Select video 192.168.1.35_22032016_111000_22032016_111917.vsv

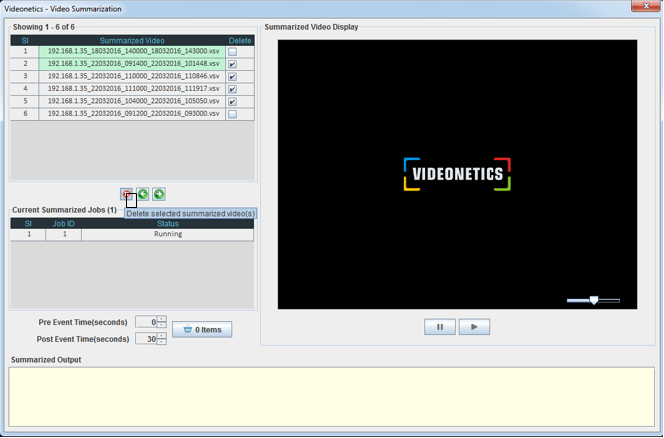(x=132, y=89)
